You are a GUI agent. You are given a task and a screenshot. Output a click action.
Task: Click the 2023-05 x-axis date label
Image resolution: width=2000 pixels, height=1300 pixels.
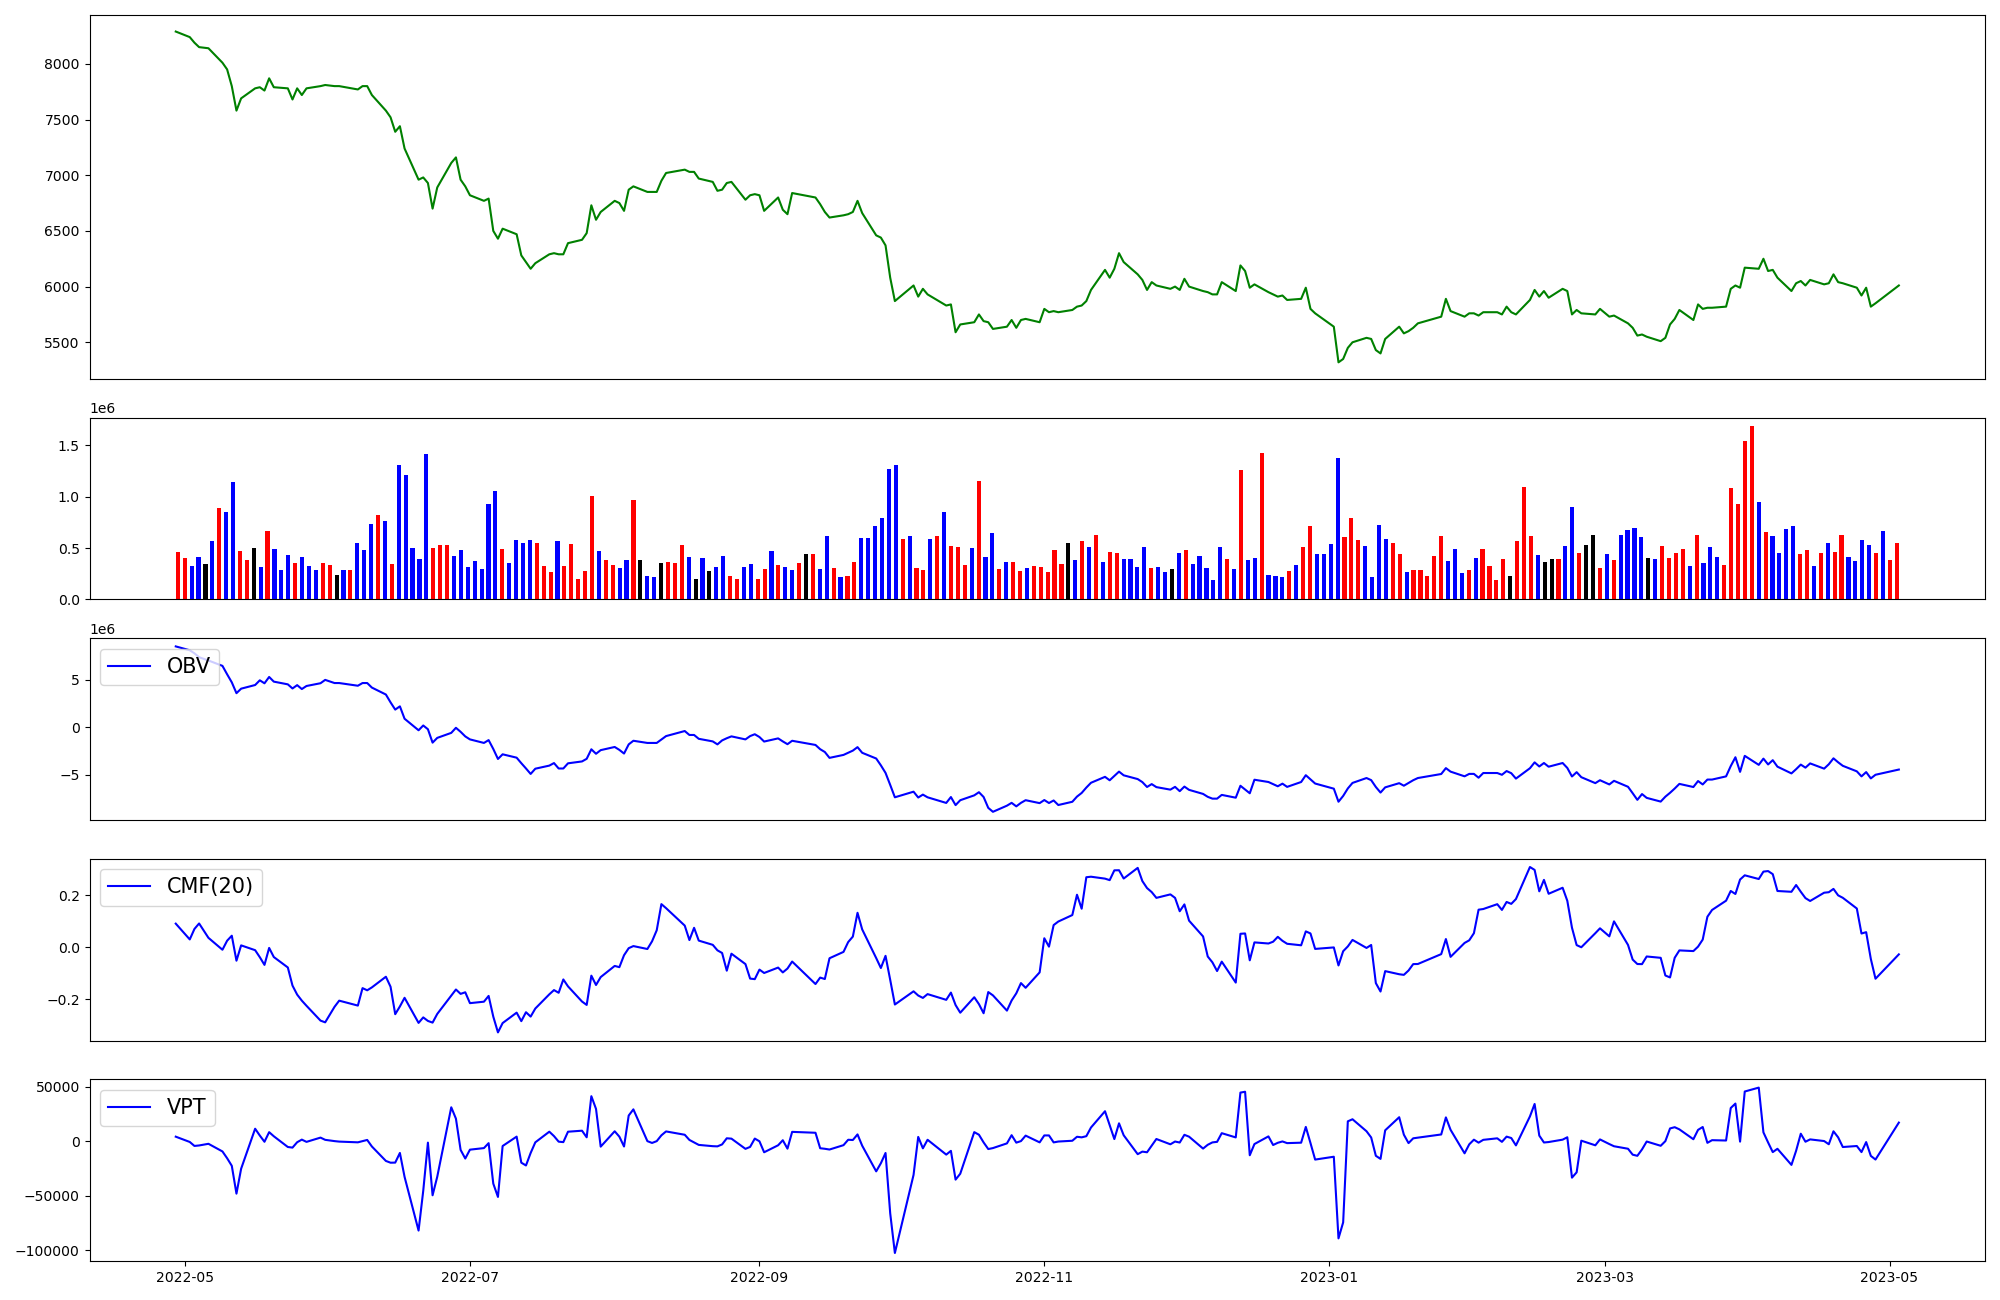tap(1889, 1277)
